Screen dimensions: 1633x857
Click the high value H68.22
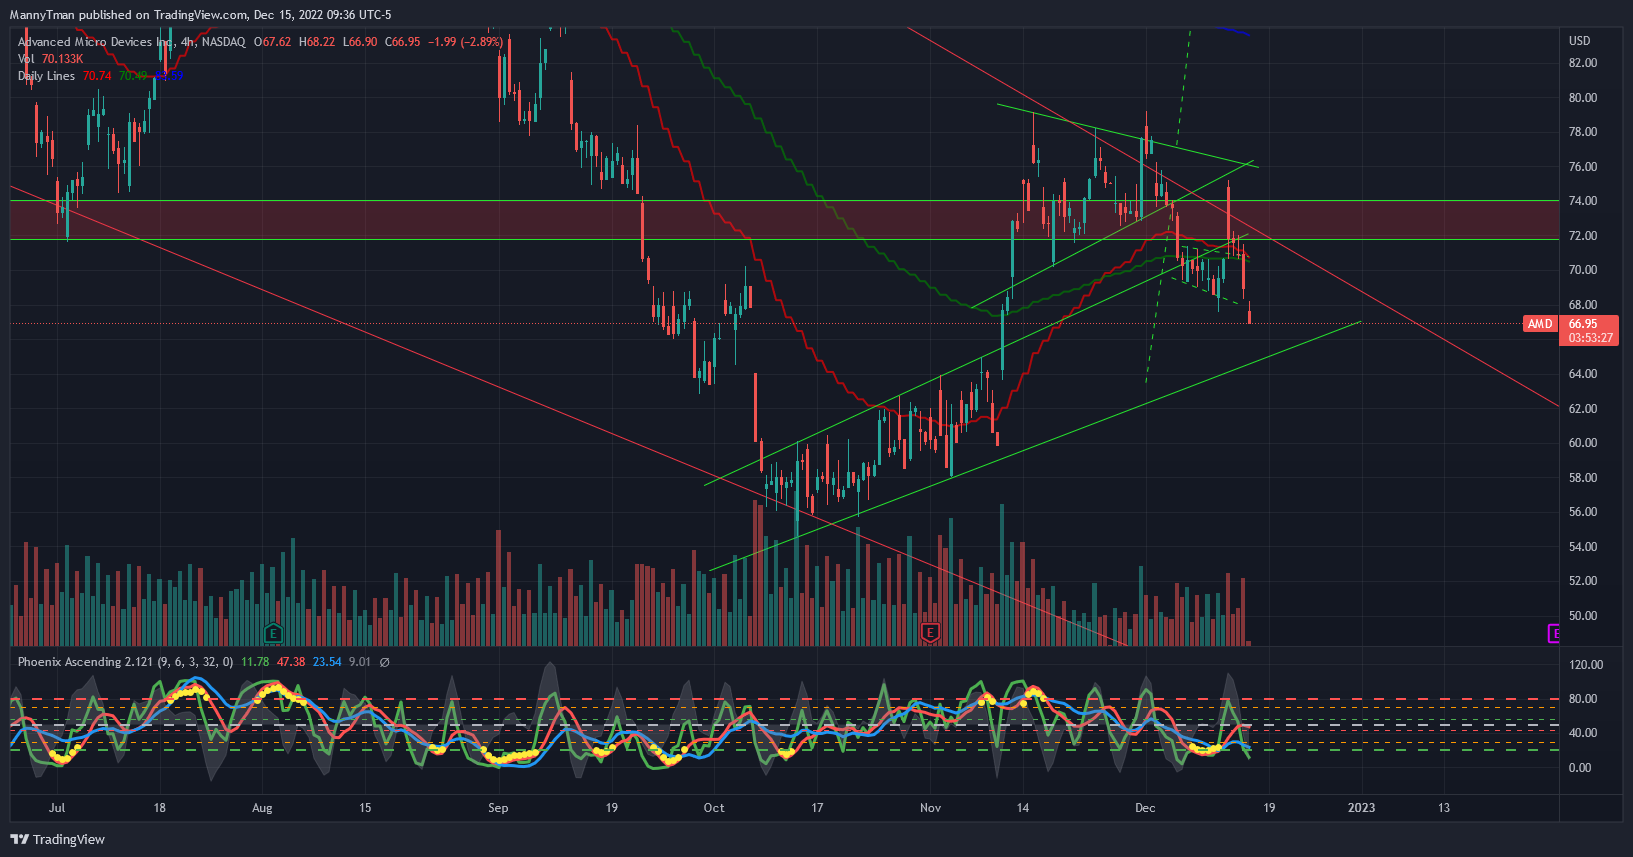[317, 42]
